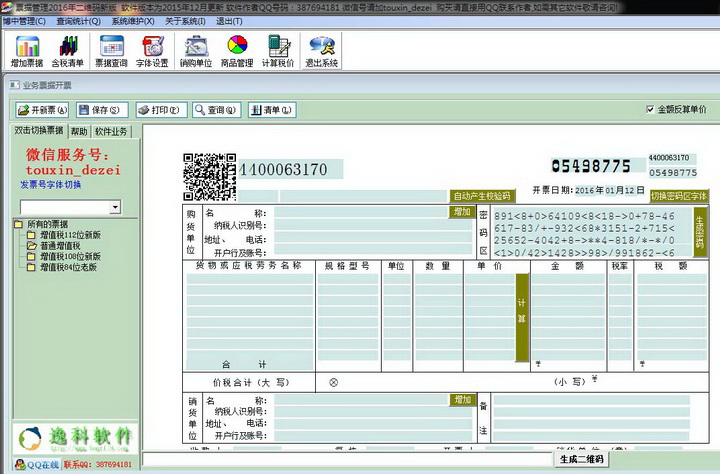This screenshot has width=720, height=474.
Task: Click 购货单位 纳税人识别号 input field
Action: [373, 225]
